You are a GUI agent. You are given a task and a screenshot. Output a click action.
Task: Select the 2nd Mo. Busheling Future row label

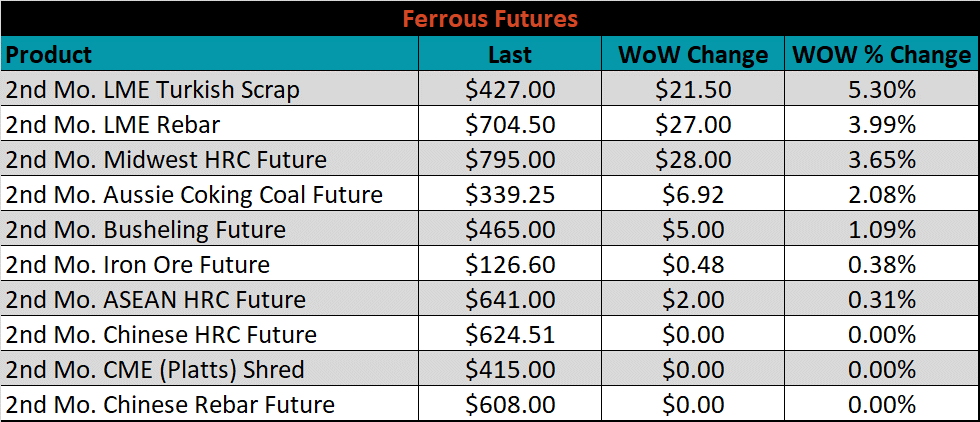pyautogui.click(x=210, y=229)
